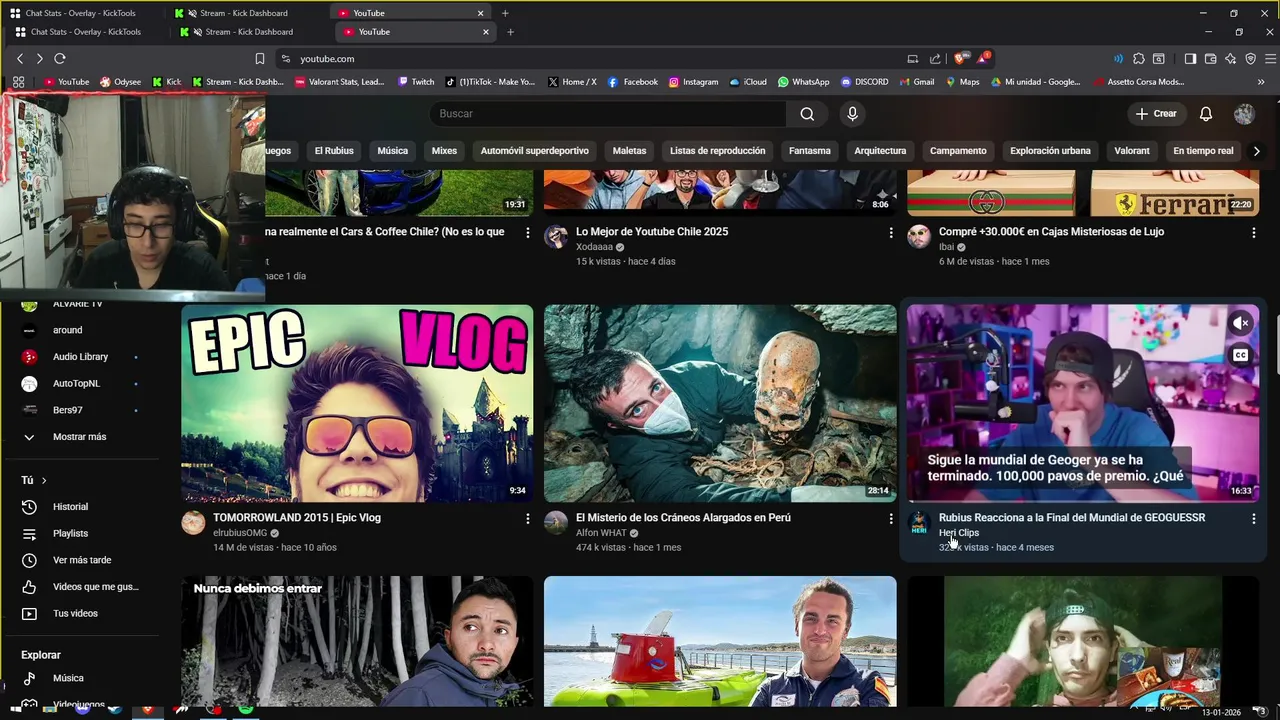Open options for Lo Mejor de Youtube Chile
1280x720 pixels.
(x=891, y=232)
